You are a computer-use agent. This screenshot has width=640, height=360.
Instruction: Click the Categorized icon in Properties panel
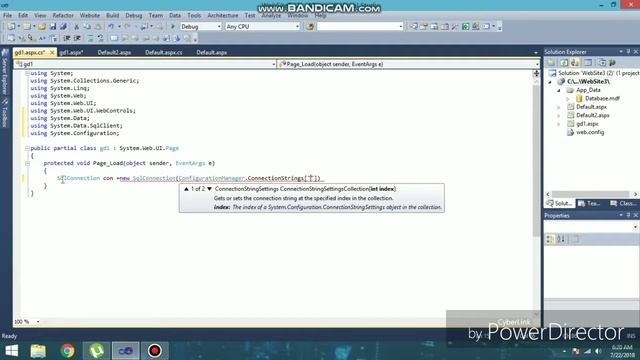550,239
